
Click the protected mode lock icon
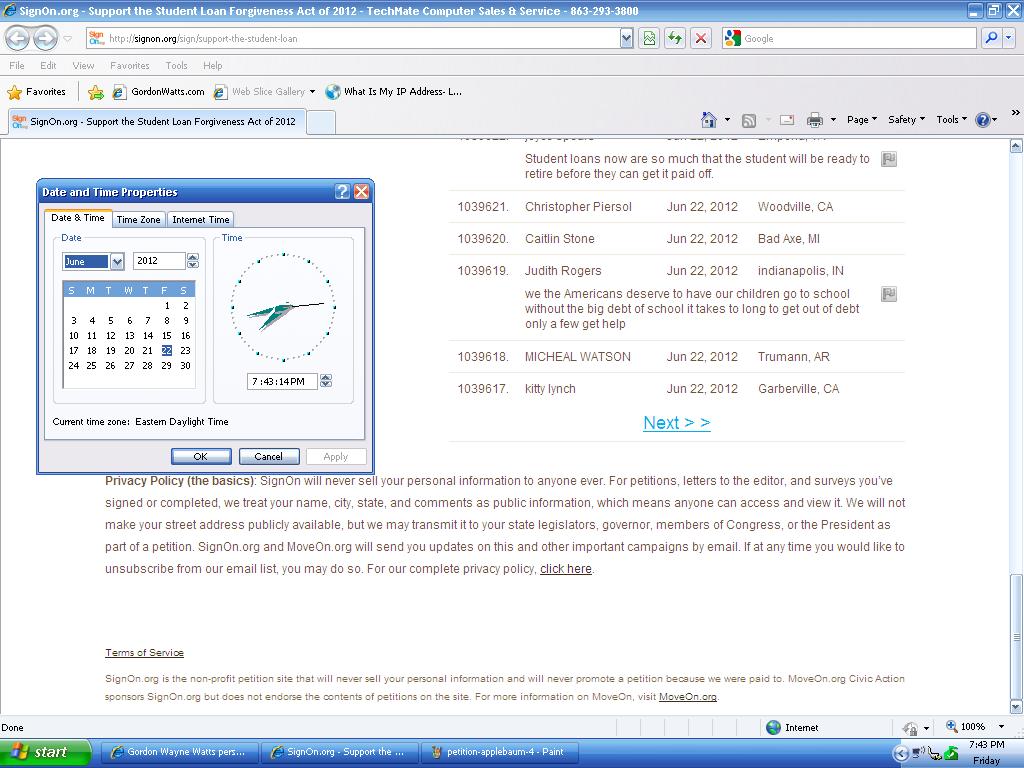tap(910, 728)
